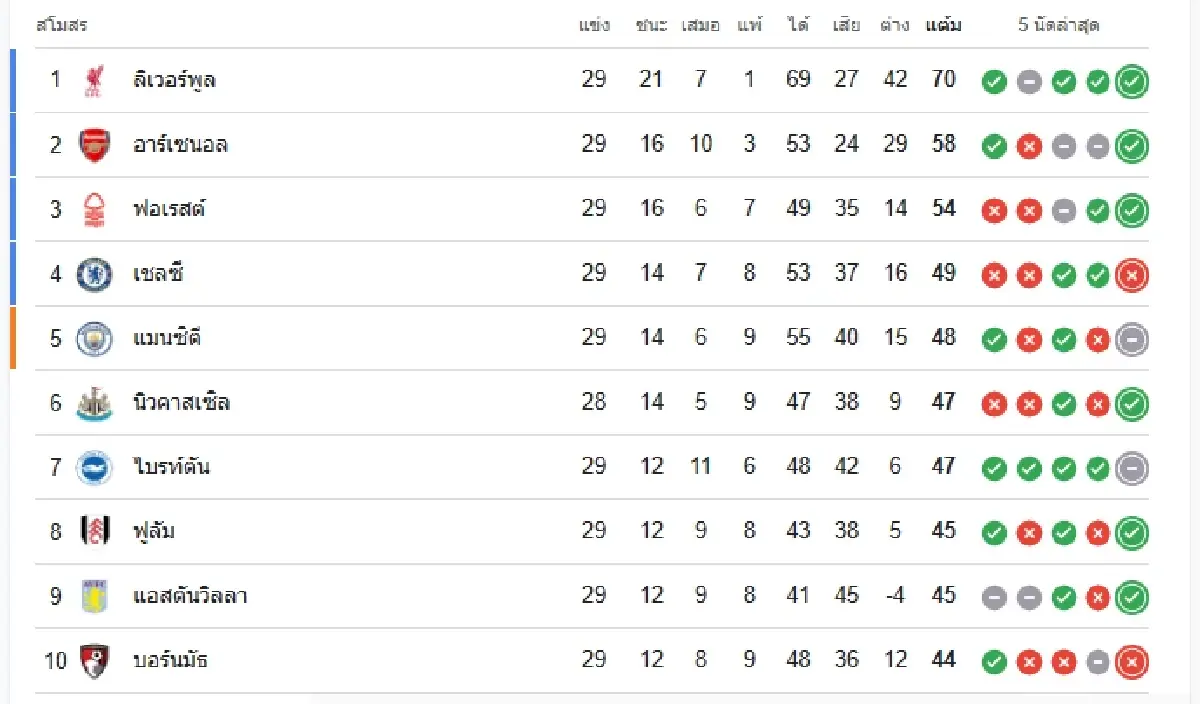Viewport: 1200px width, 704px height.
Task: Click the 5 นัดล่าสุด column header
Action: click(1058, 26)
